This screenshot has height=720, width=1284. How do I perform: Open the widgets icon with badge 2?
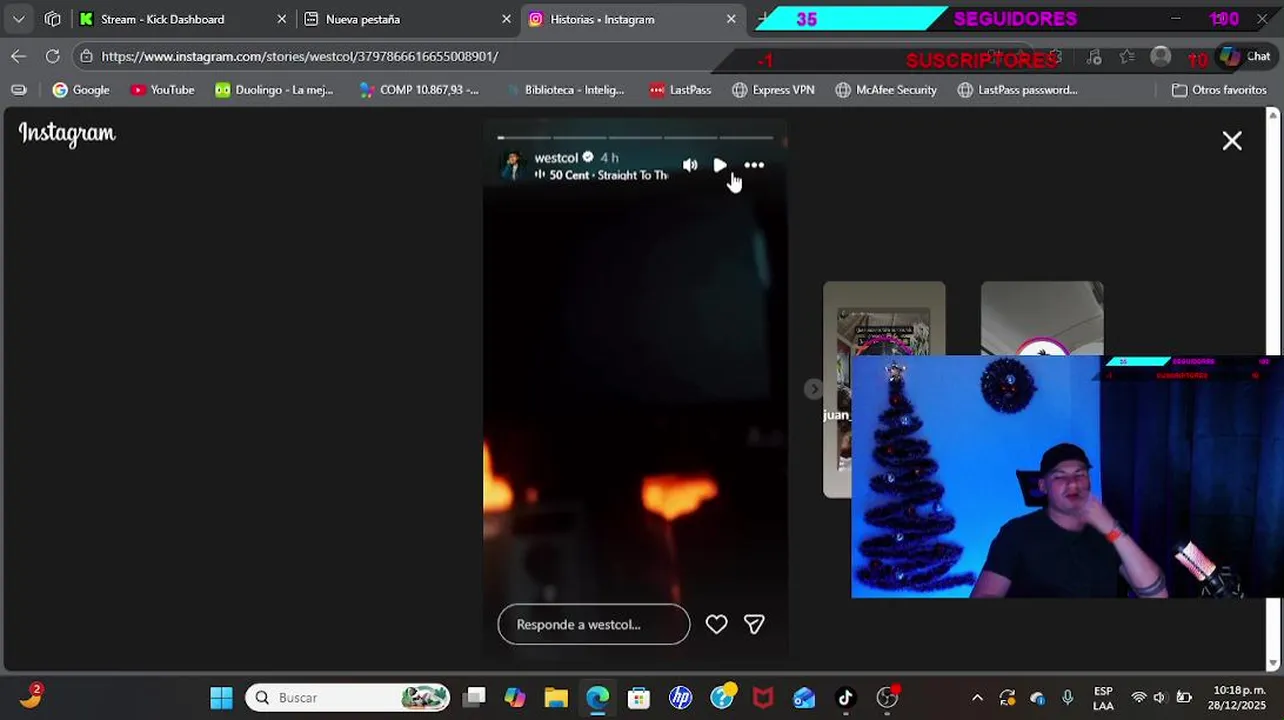30,697
